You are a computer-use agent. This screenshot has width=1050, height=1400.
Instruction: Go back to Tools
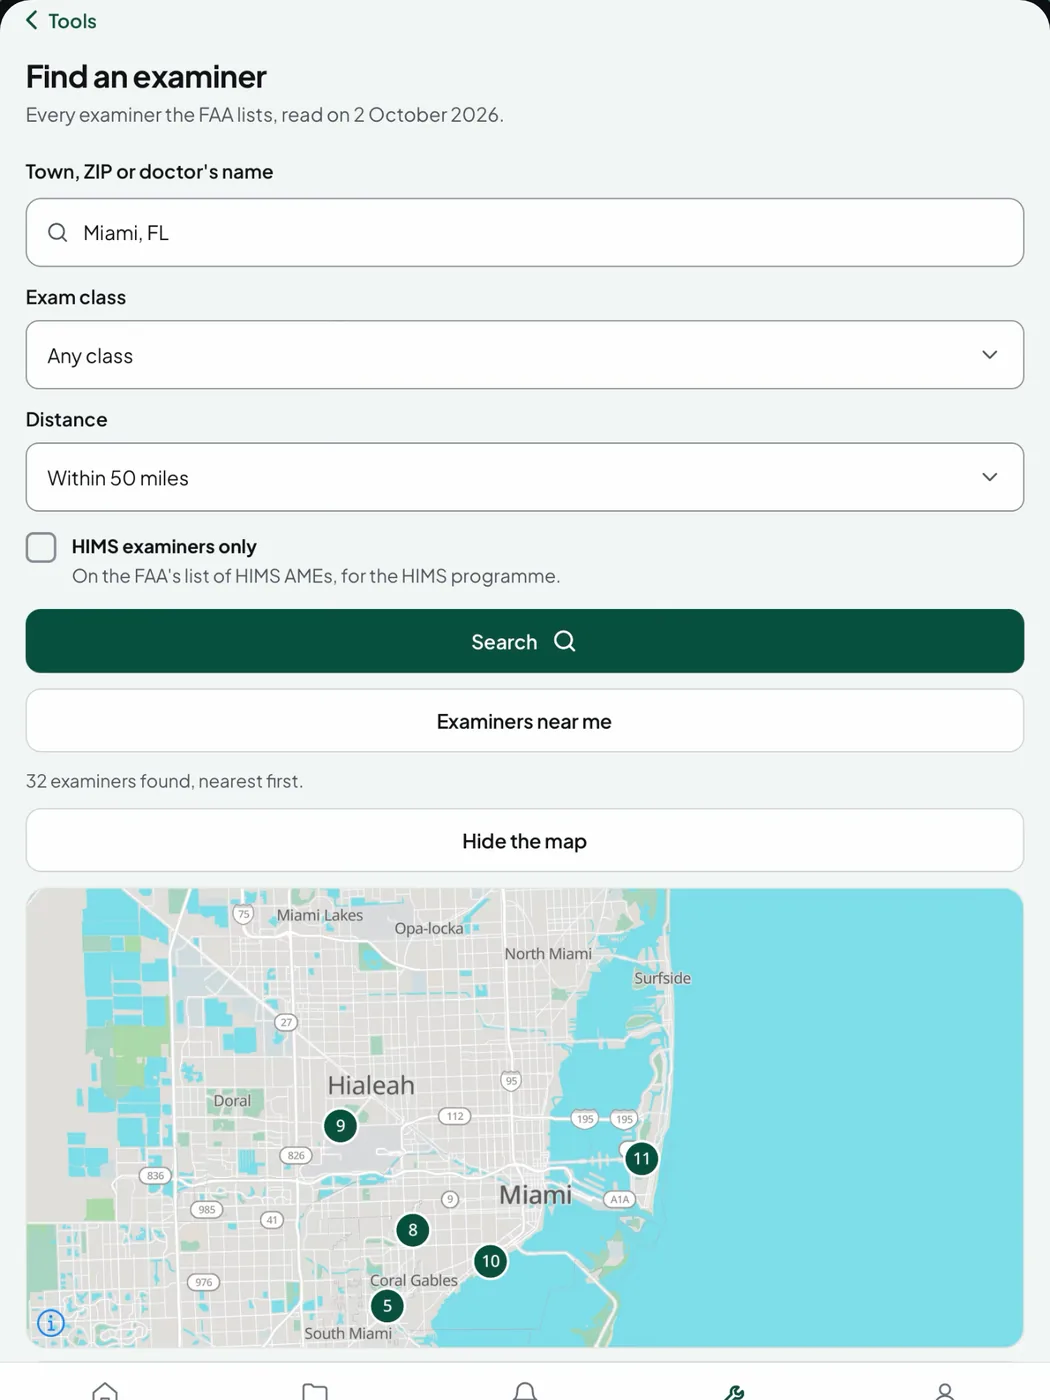pos(60,21)
